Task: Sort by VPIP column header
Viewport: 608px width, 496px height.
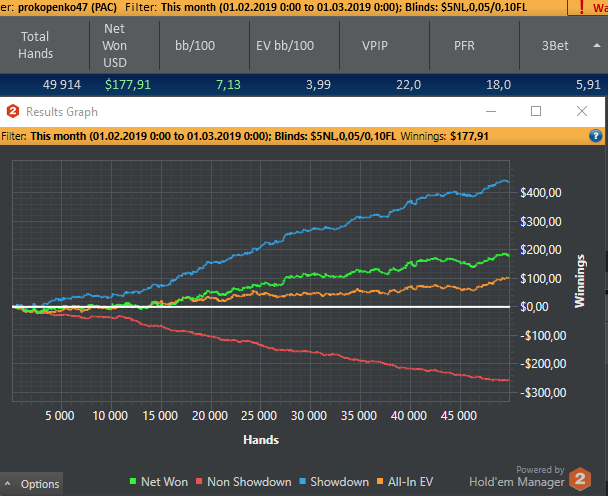Action: click(375, 45)
